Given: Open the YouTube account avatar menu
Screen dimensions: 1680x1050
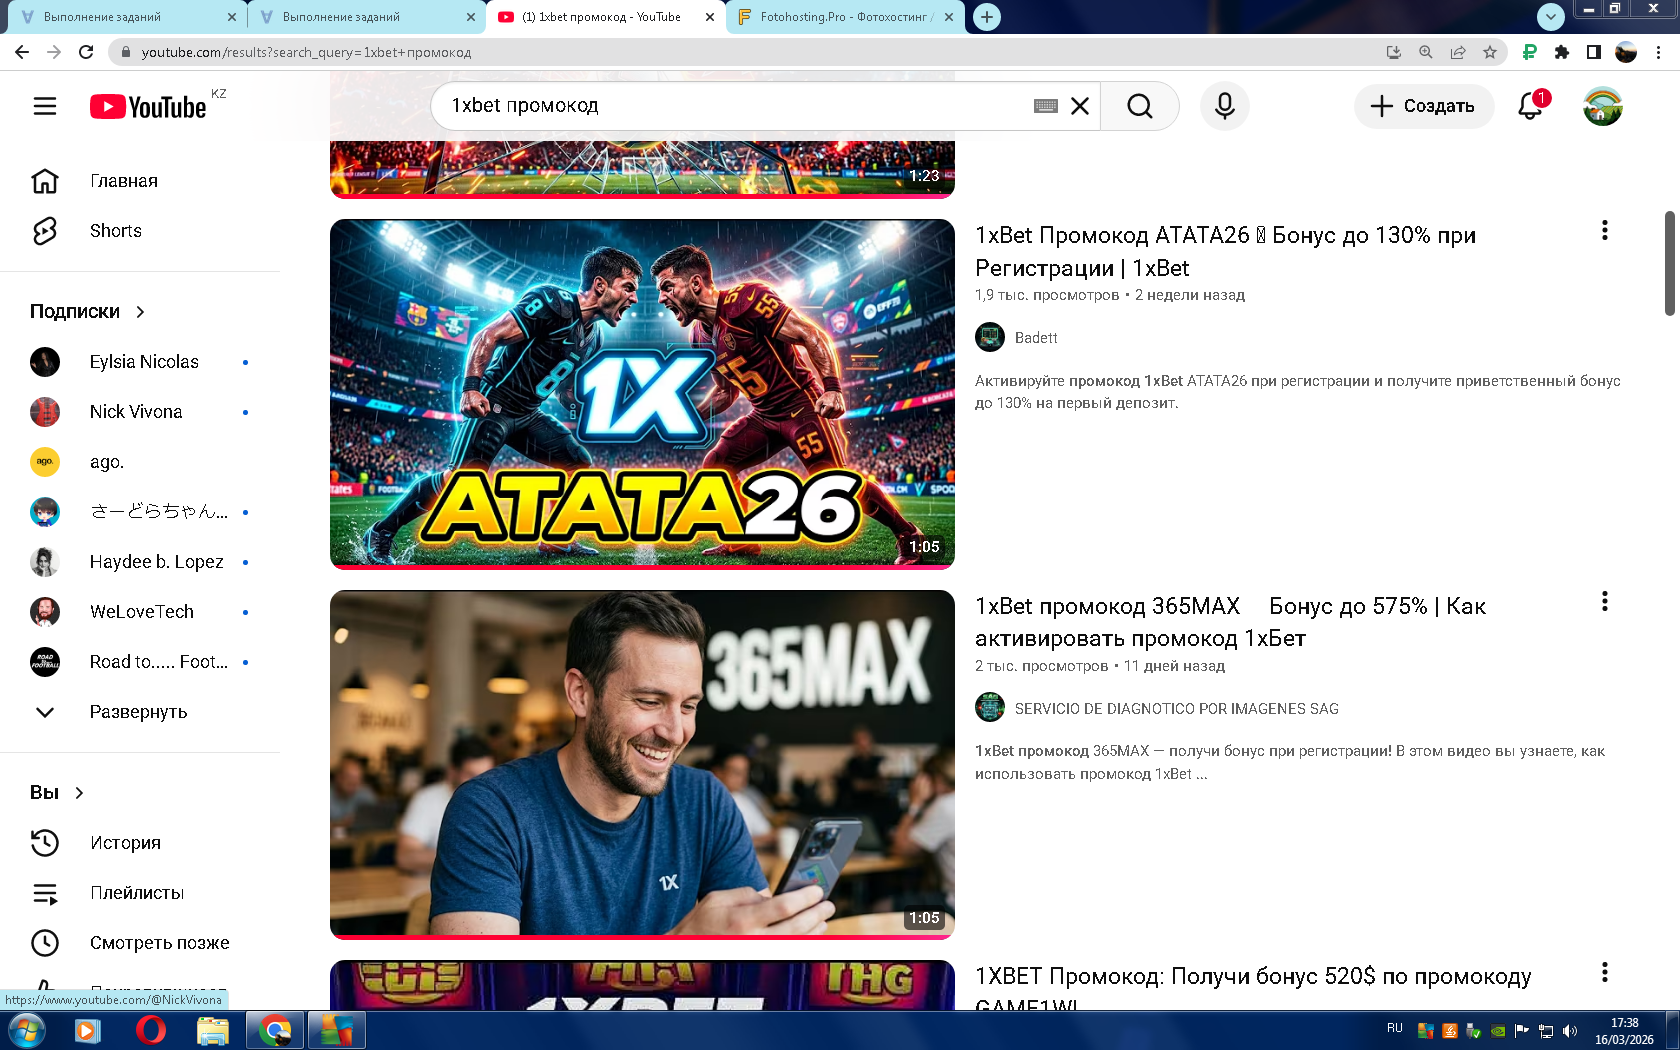Looking at the screenshot, I should click(1603, 106).
